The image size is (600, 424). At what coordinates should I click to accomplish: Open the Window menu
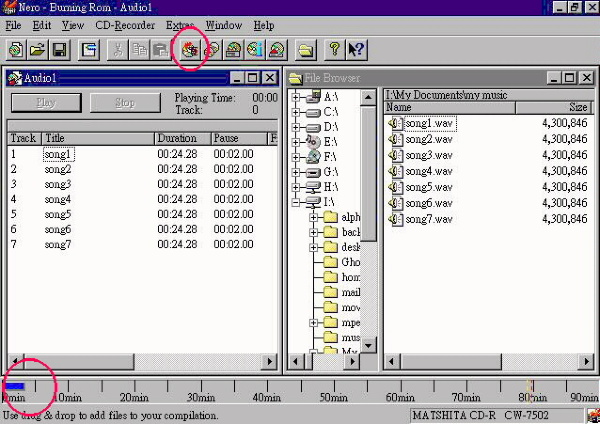coord(224,26)
